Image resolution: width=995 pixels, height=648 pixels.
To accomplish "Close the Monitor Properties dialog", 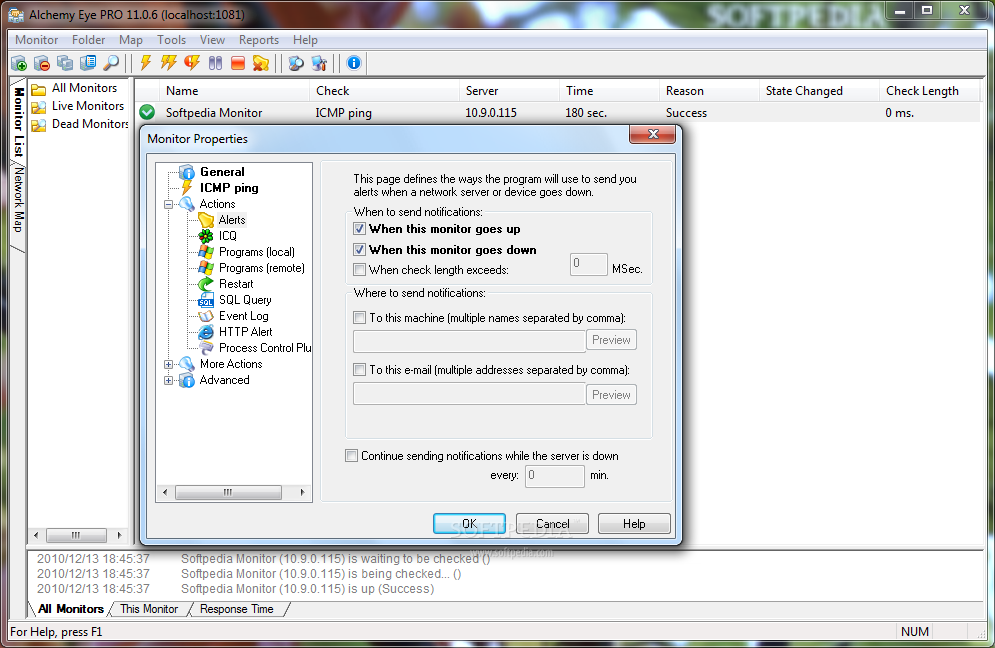I will click(652, 134).
